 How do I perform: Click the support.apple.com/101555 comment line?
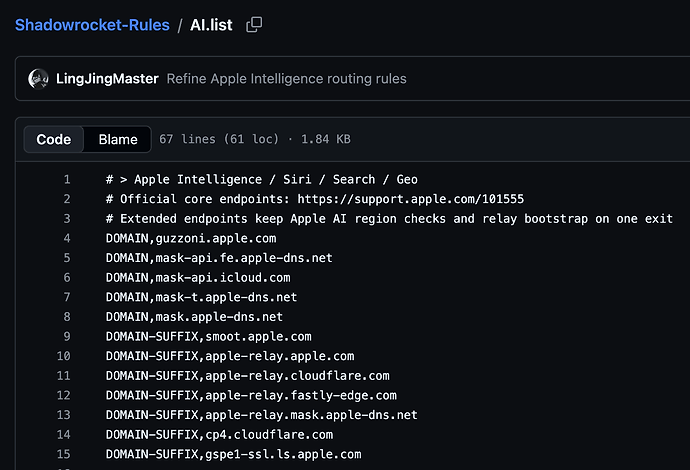(315, 199)
